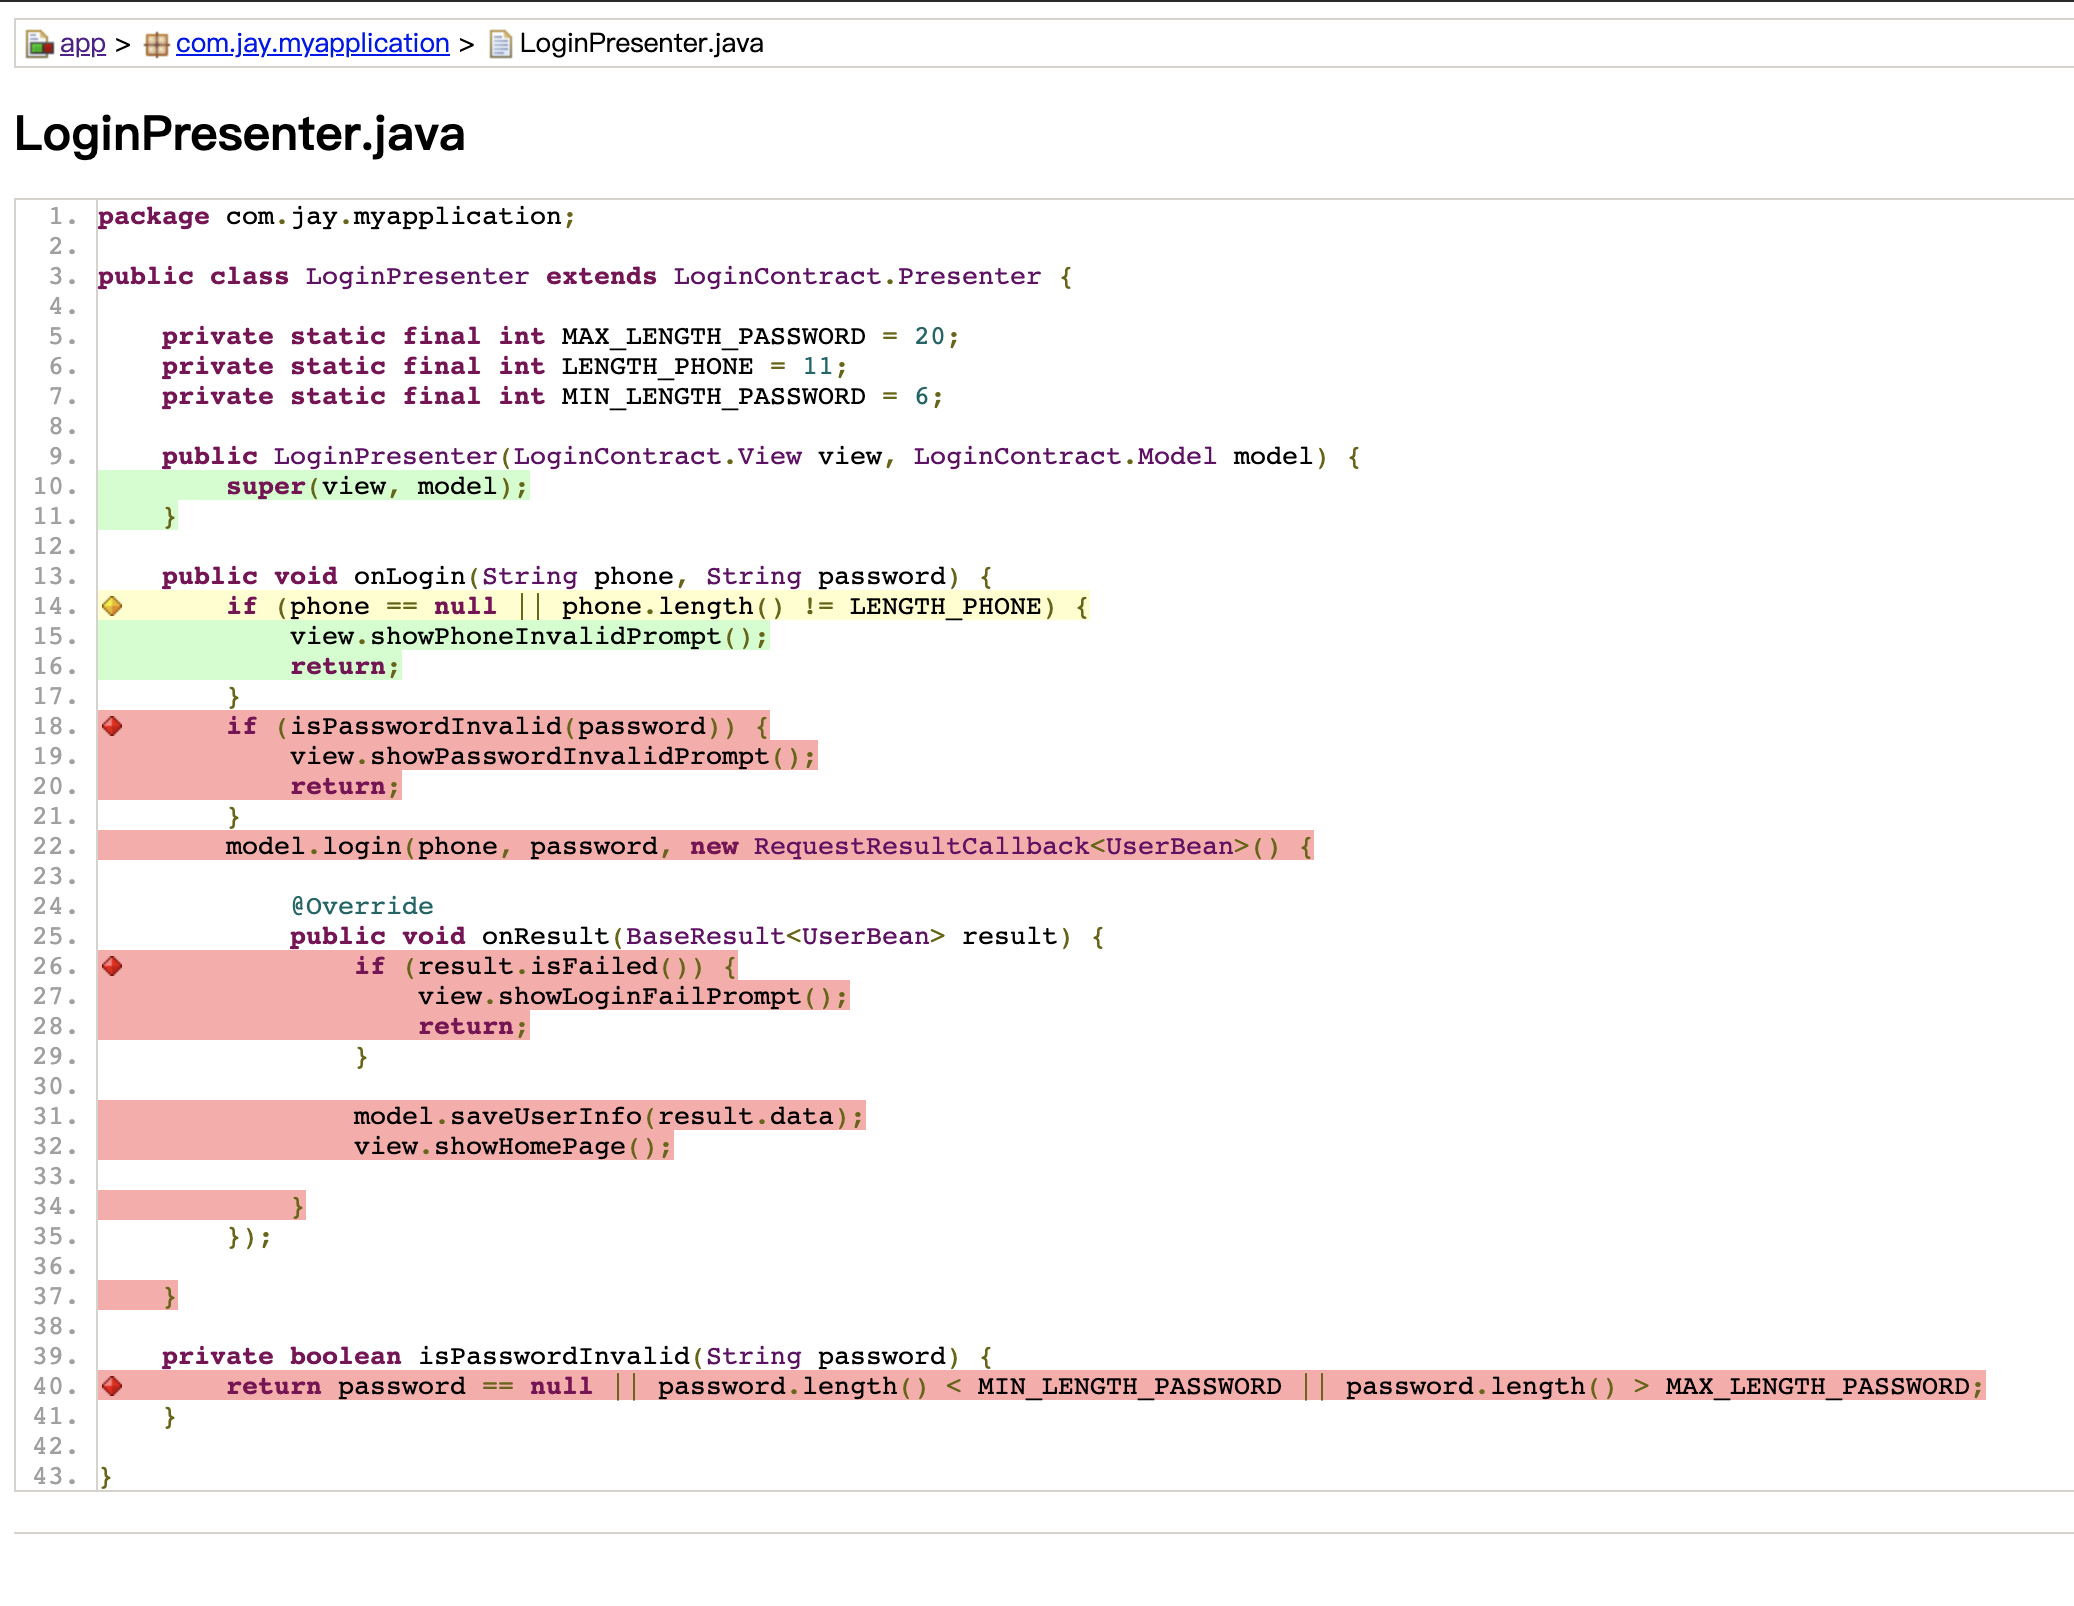Click the LoginPresenter.java page heading
Screen dimensions: 2074x1606
pos(240,134)
